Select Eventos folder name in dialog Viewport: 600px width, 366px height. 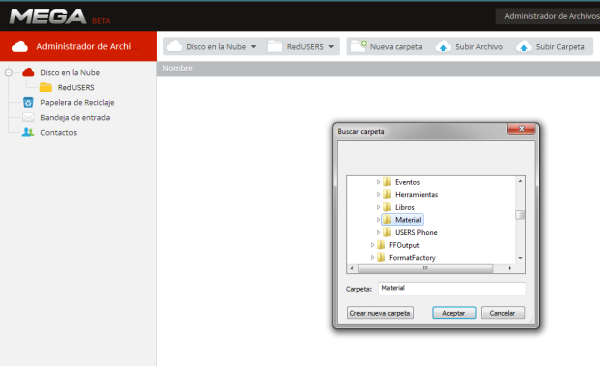[407, 182]
